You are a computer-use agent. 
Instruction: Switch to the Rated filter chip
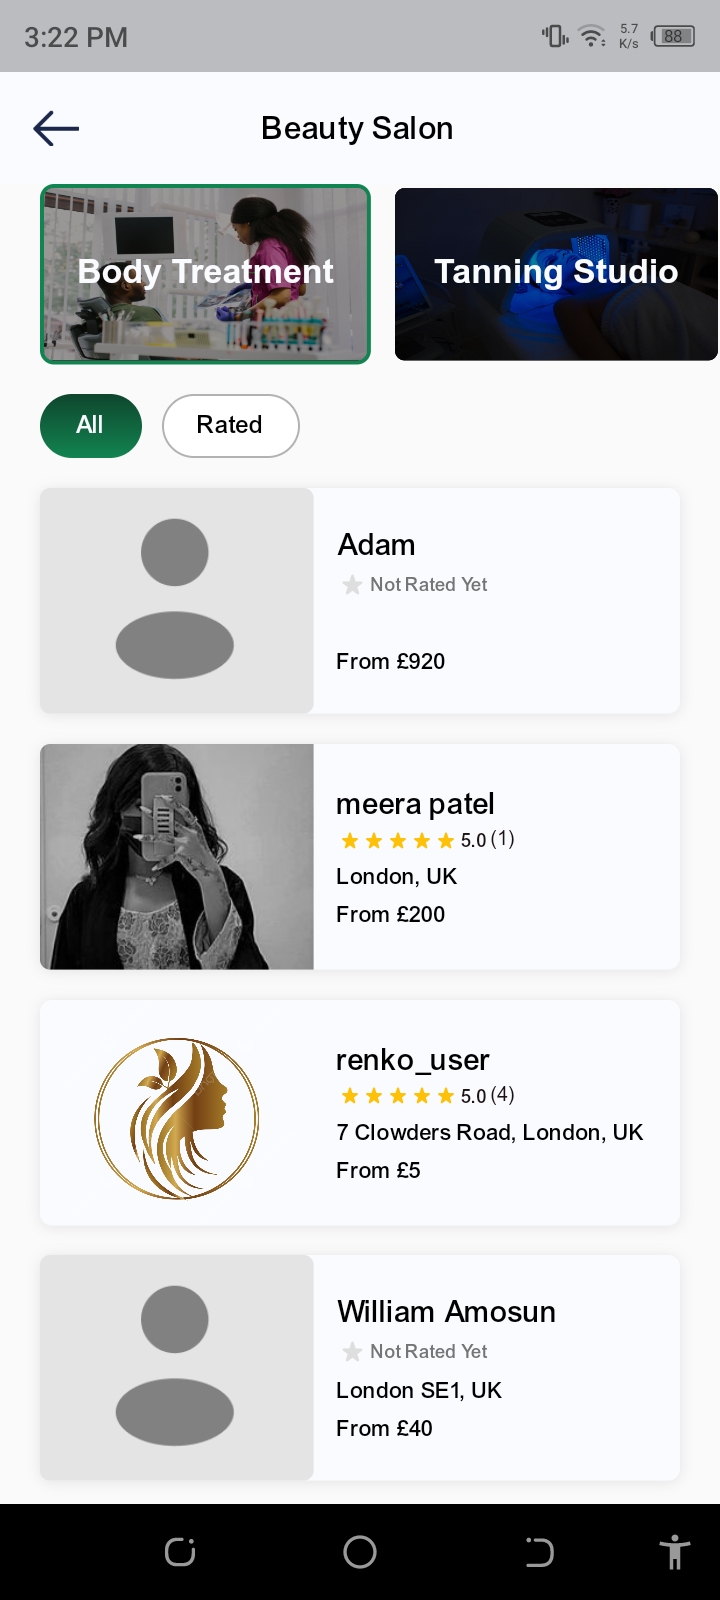tap(230, 425)
